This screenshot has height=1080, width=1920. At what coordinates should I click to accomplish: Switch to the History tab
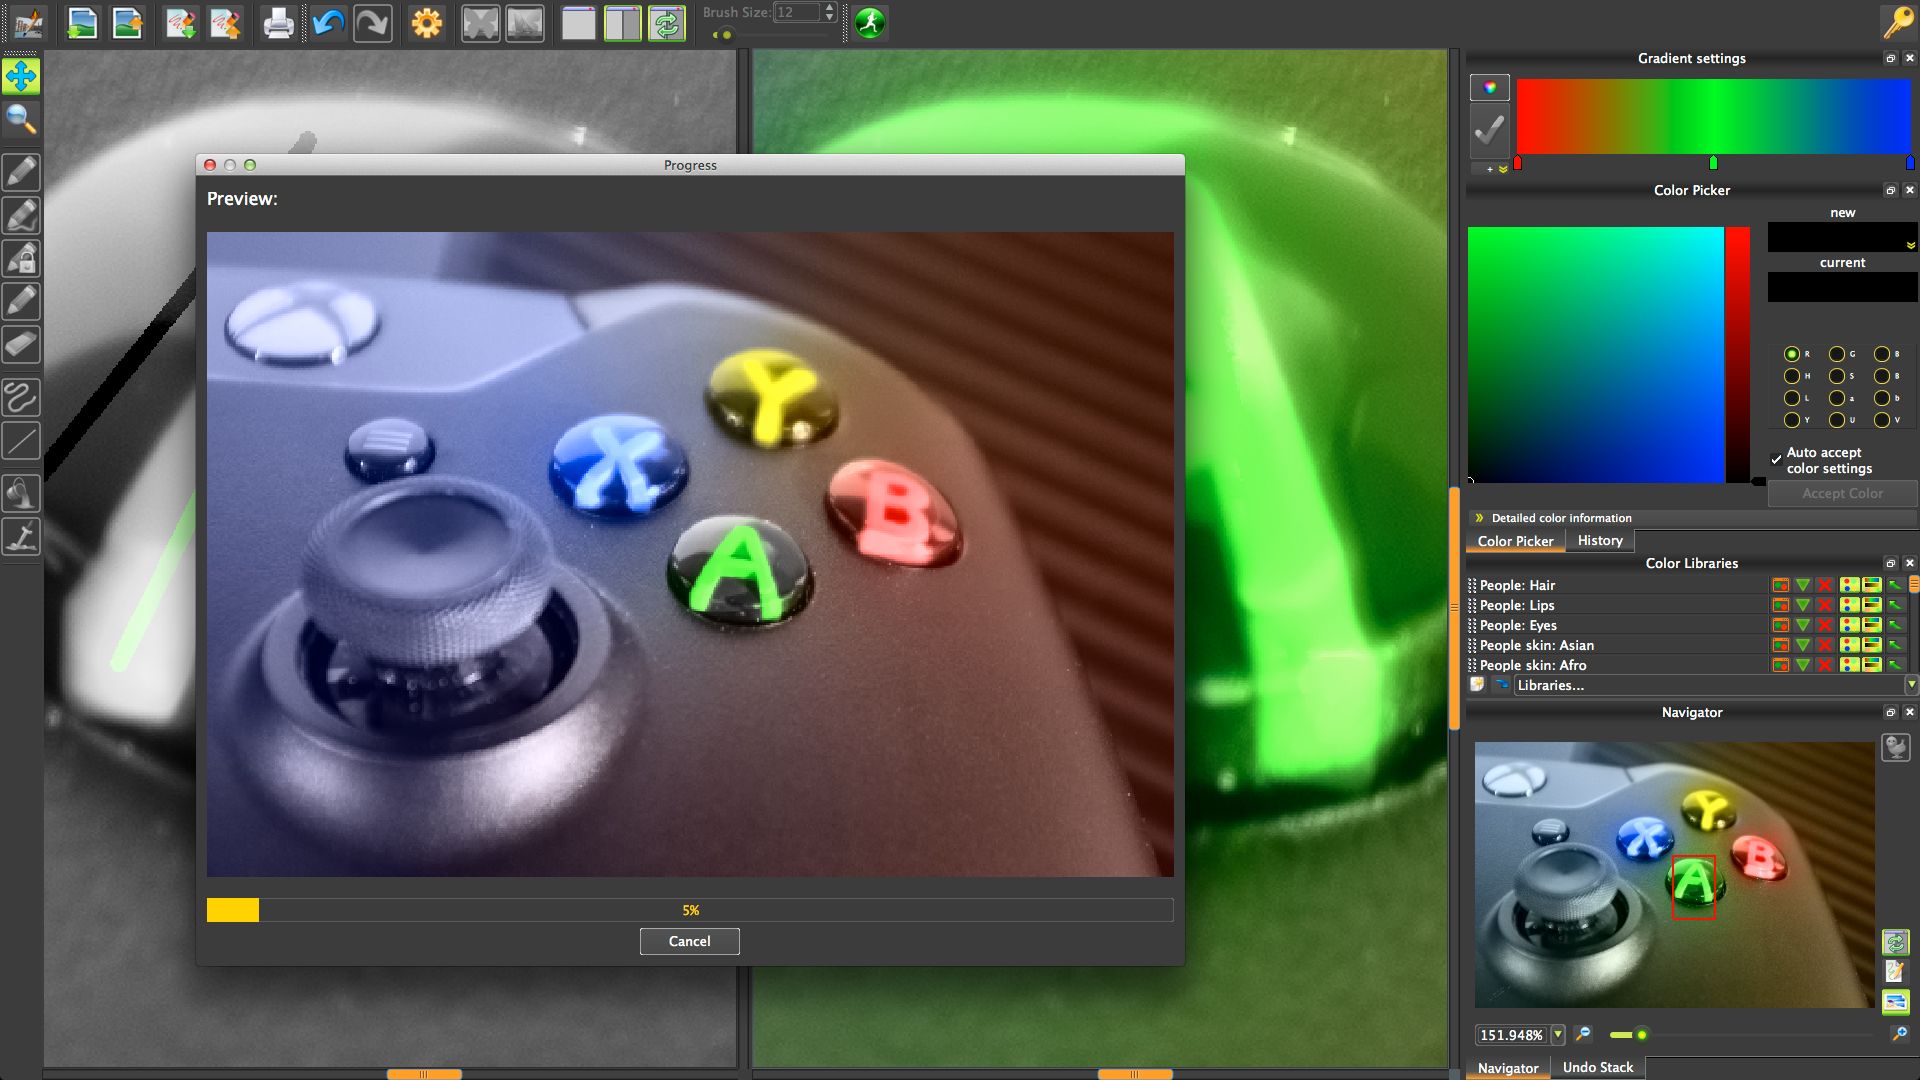(1599, 540)
